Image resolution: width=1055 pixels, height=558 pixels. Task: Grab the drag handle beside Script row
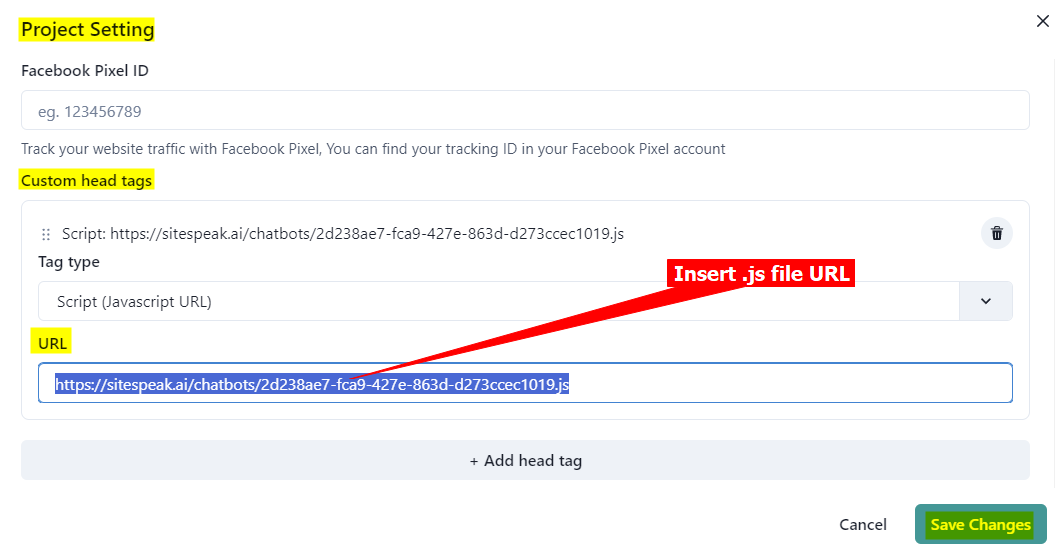pos(46,234)
